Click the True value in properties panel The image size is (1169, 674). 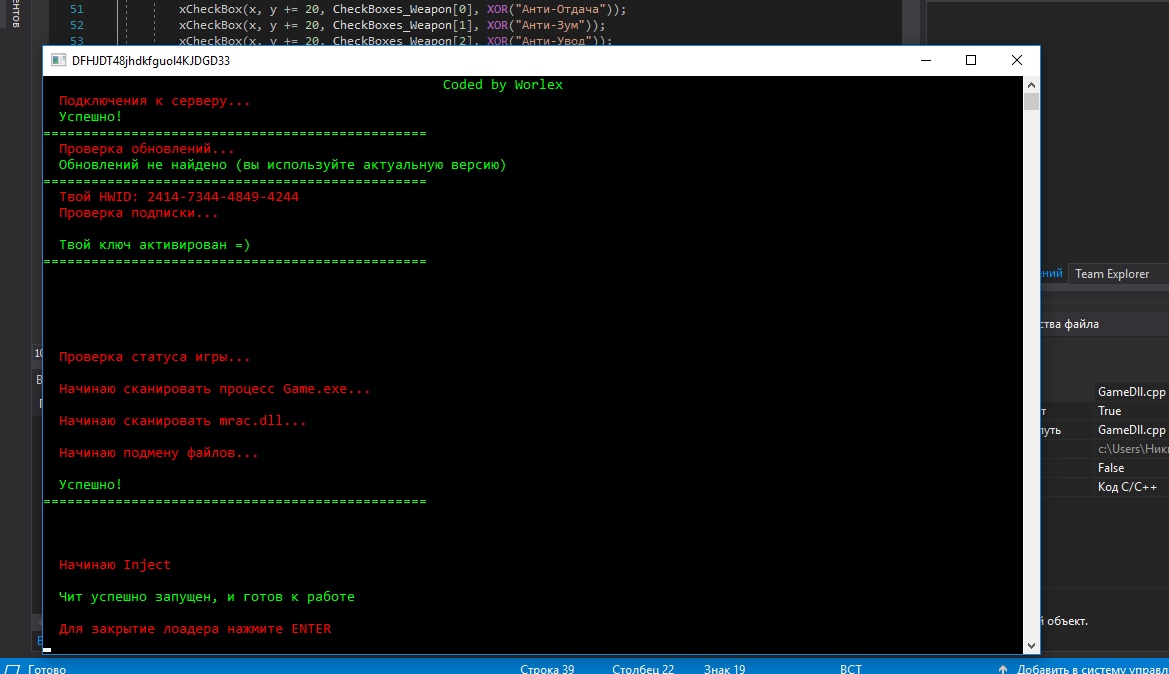coord(1109,411)
